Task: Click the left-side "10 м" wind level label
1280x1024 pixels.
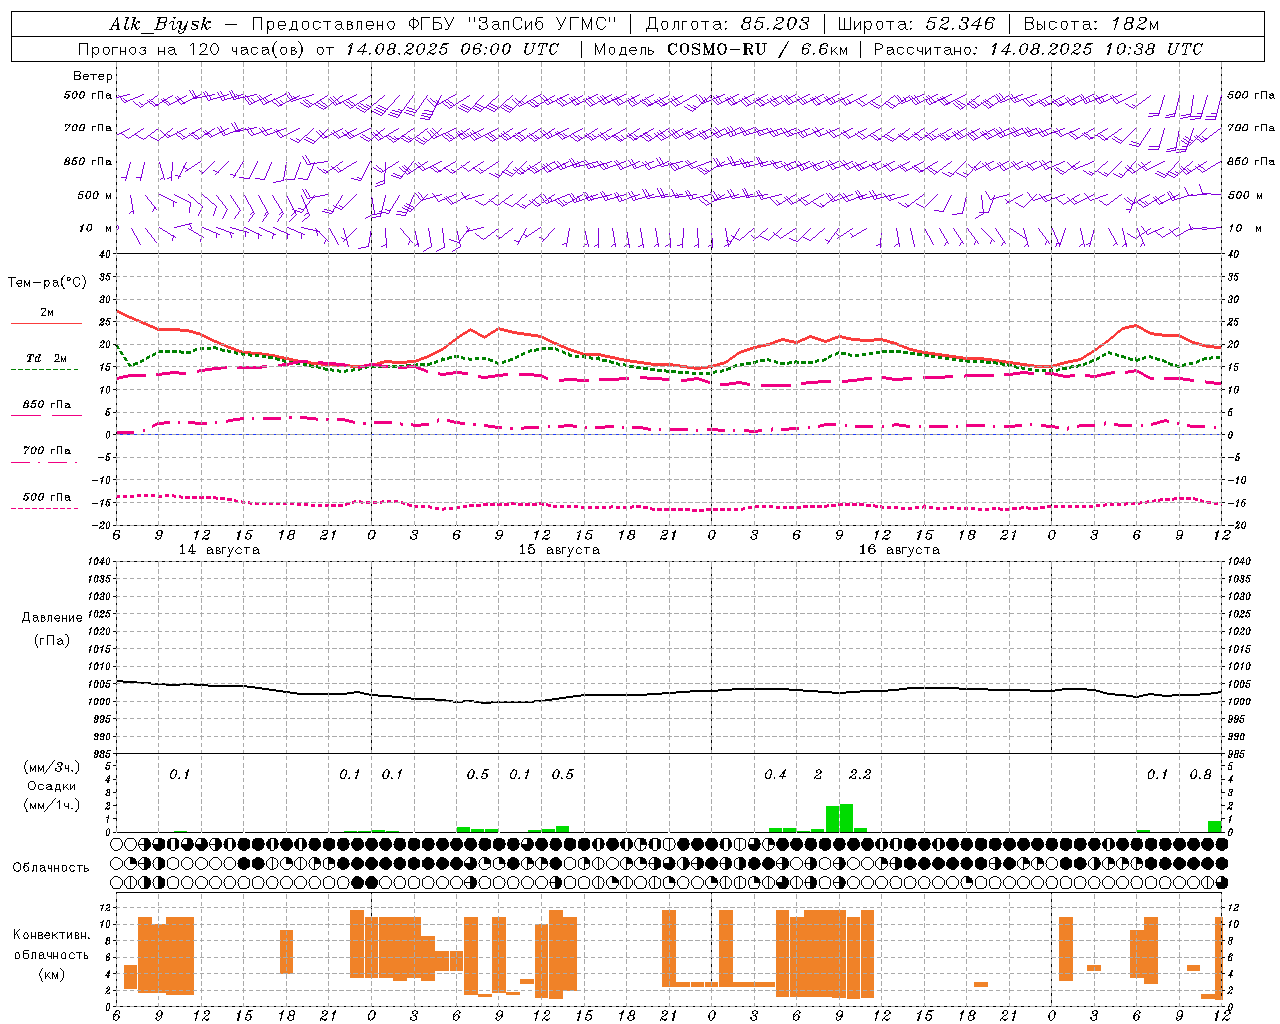Action: point(95,228)
